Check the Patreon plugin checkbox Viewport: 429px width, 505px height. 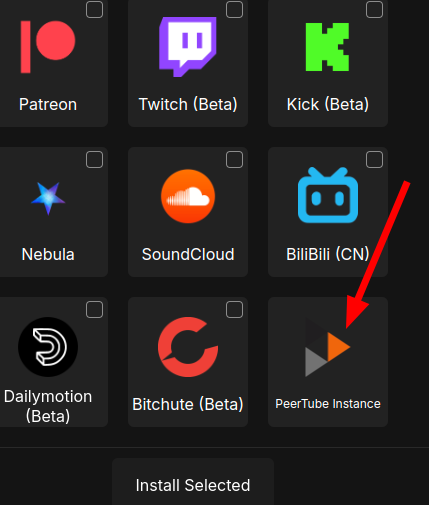click(x=94, y=10)
